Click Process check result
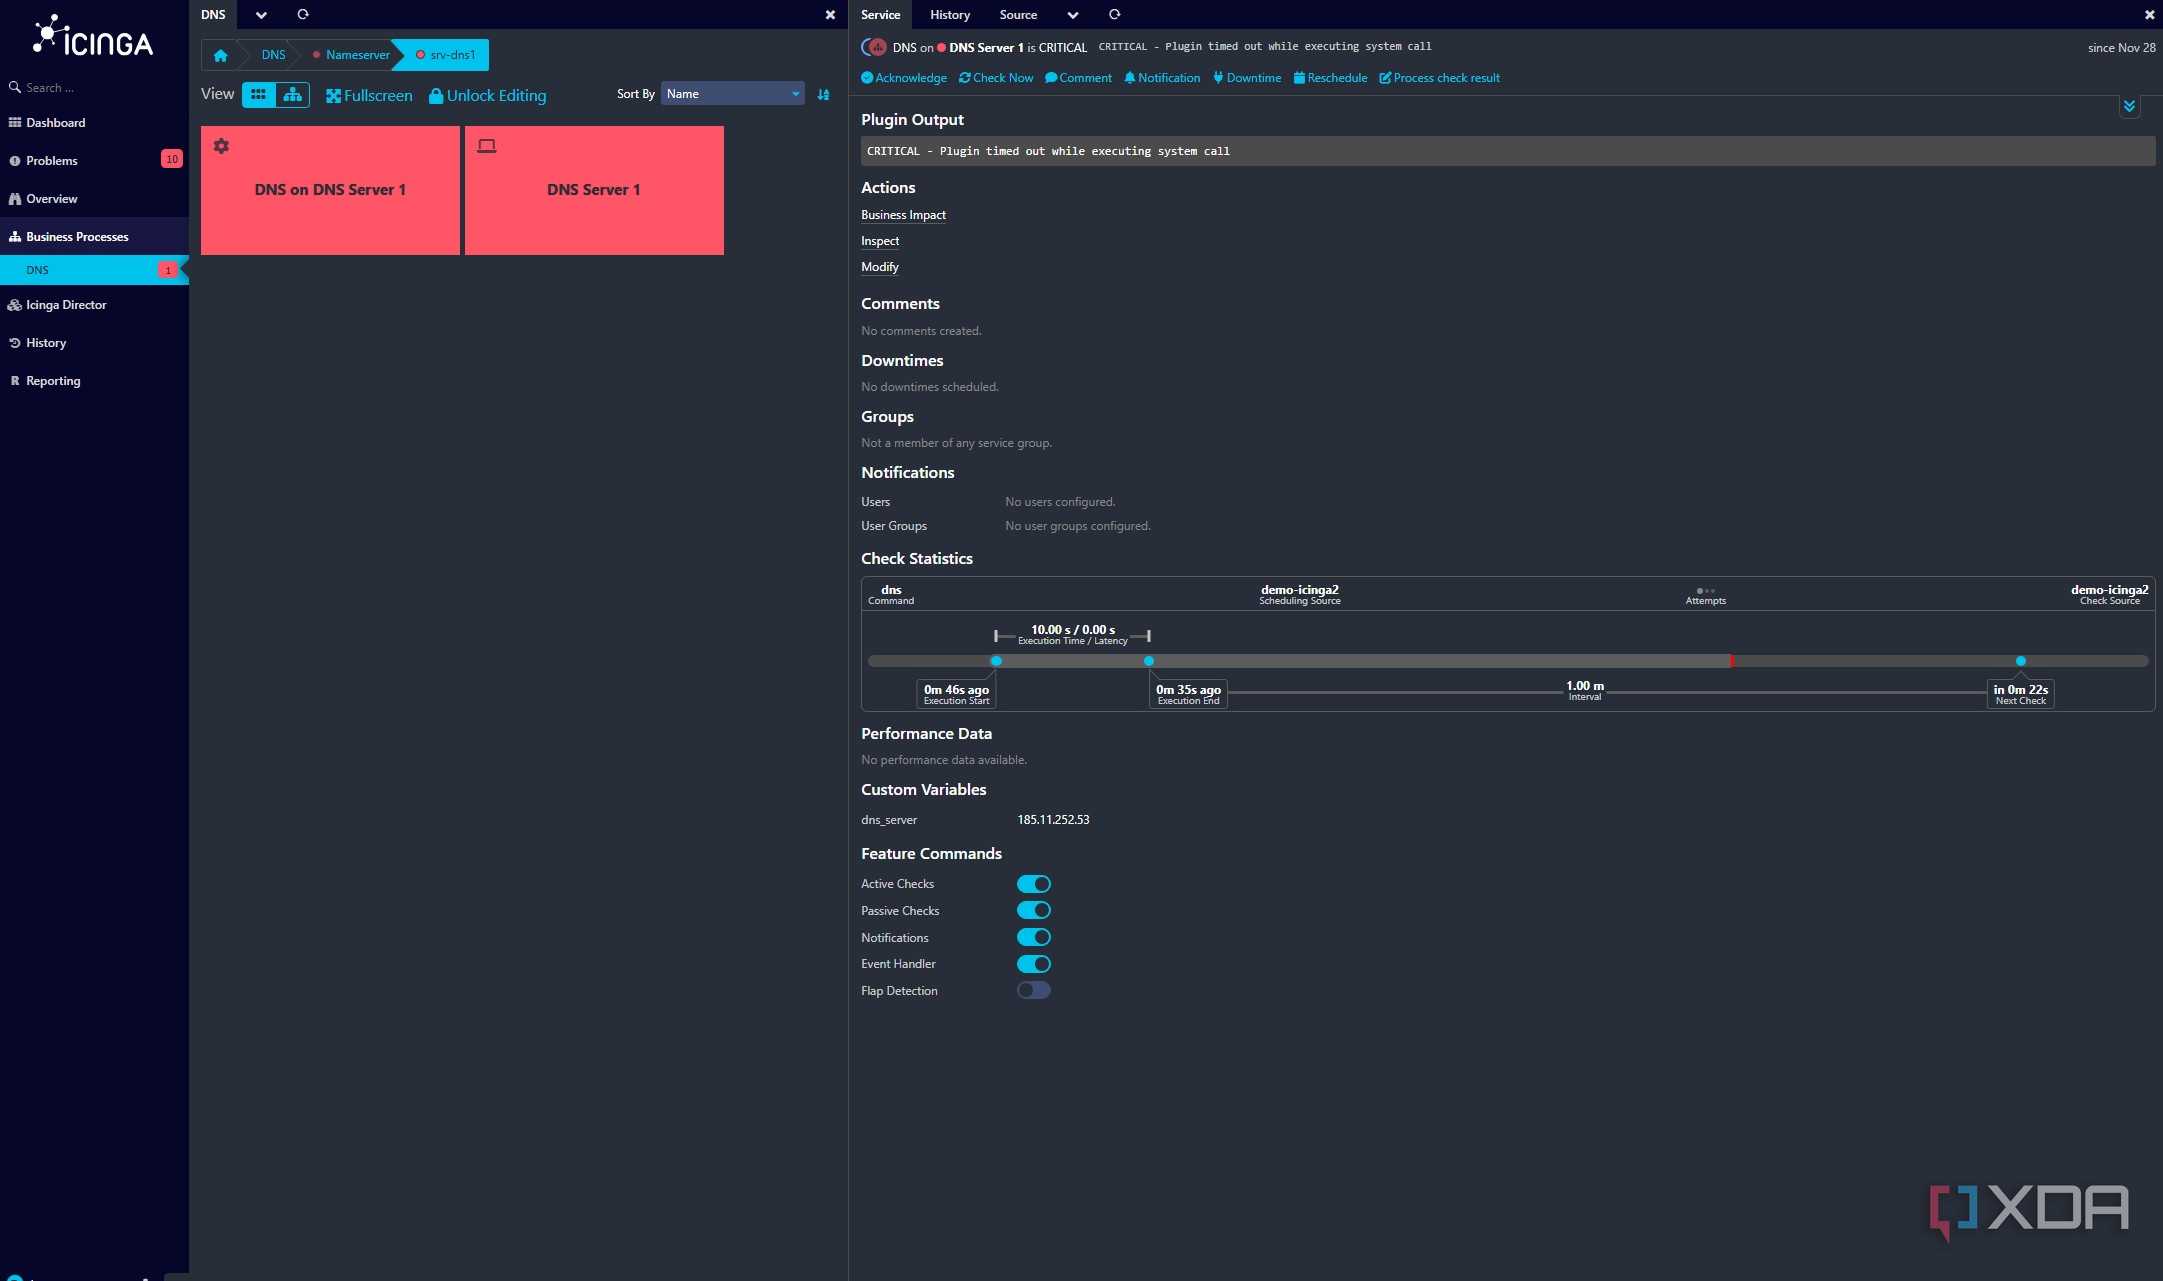 (1439, 78)
